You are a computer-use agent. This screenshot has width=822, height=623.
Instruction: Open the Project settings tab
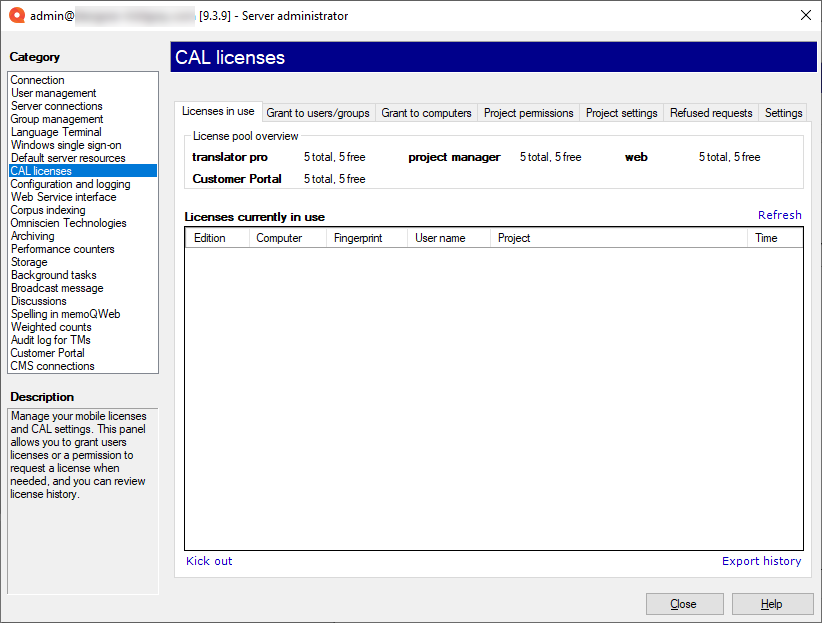pos(621,112)
